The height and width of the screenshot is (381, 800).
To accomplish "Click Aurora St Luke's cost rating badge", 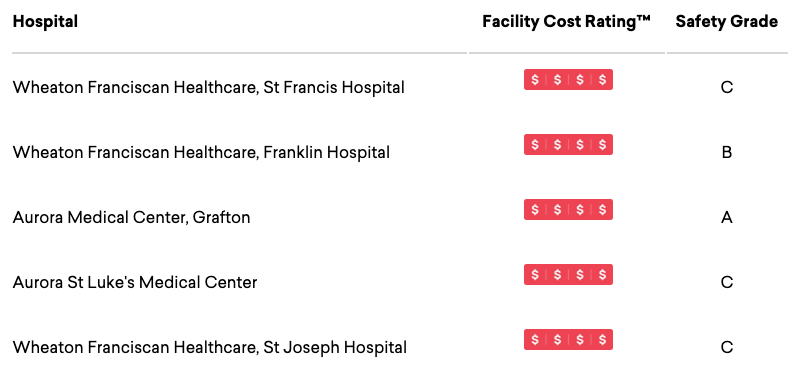I will (568, 274).
